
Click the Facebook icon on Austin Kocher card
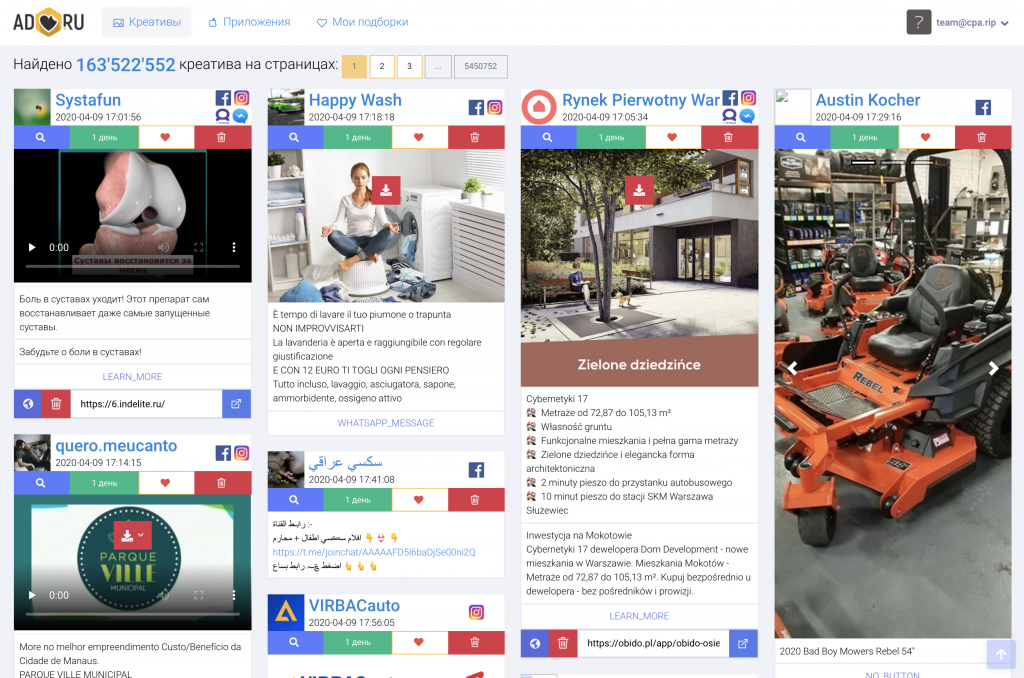click(x=983, y=108)
